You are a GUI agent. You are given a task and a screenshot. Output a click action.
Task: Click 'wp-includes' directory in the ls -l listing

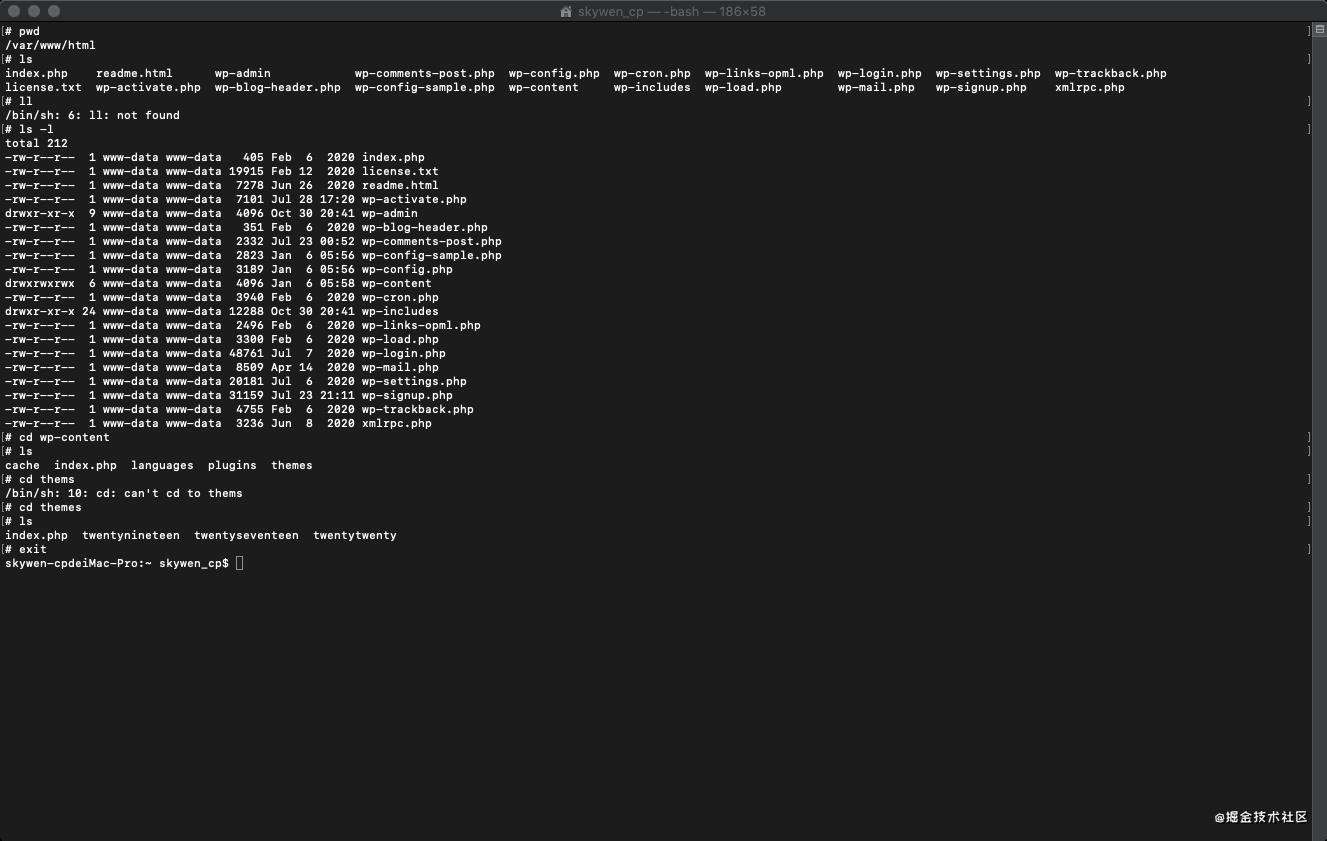[400, 311]
